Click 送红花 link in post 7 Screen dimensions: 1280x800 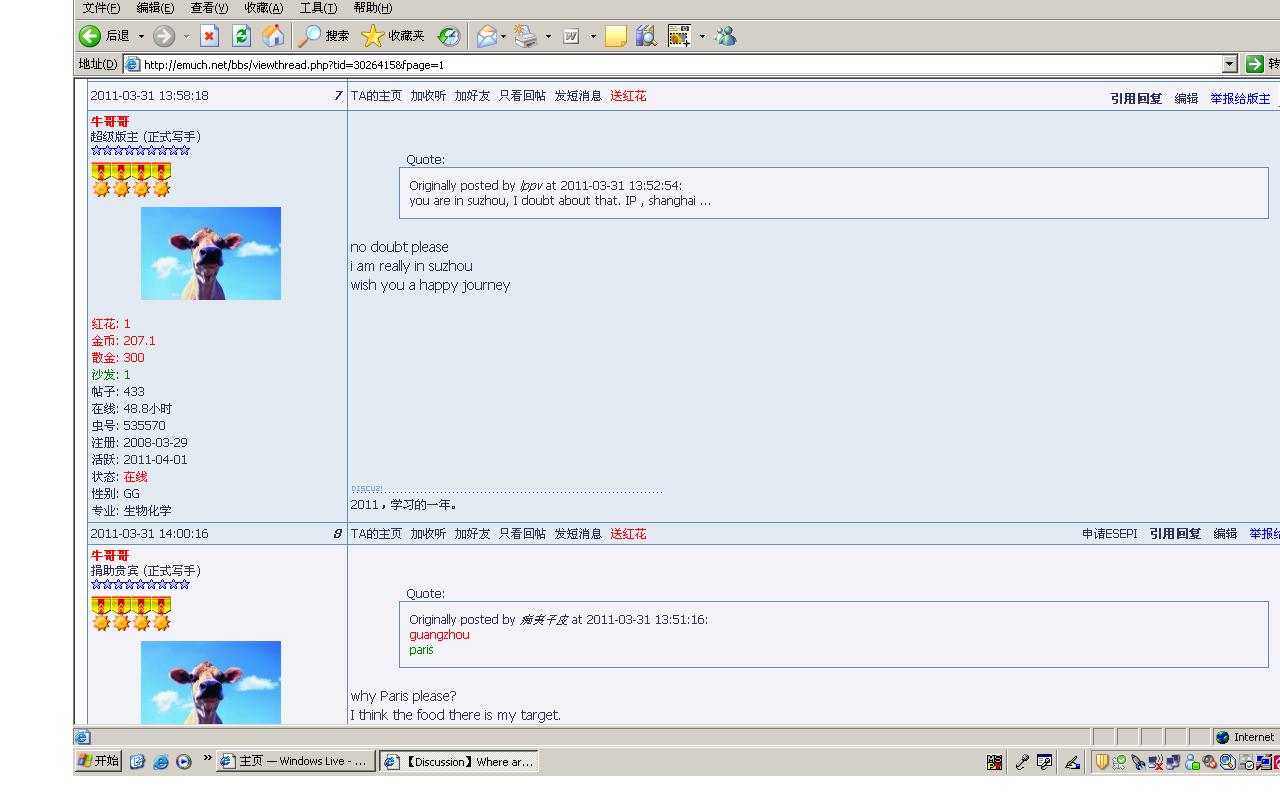tap(628, 96)
